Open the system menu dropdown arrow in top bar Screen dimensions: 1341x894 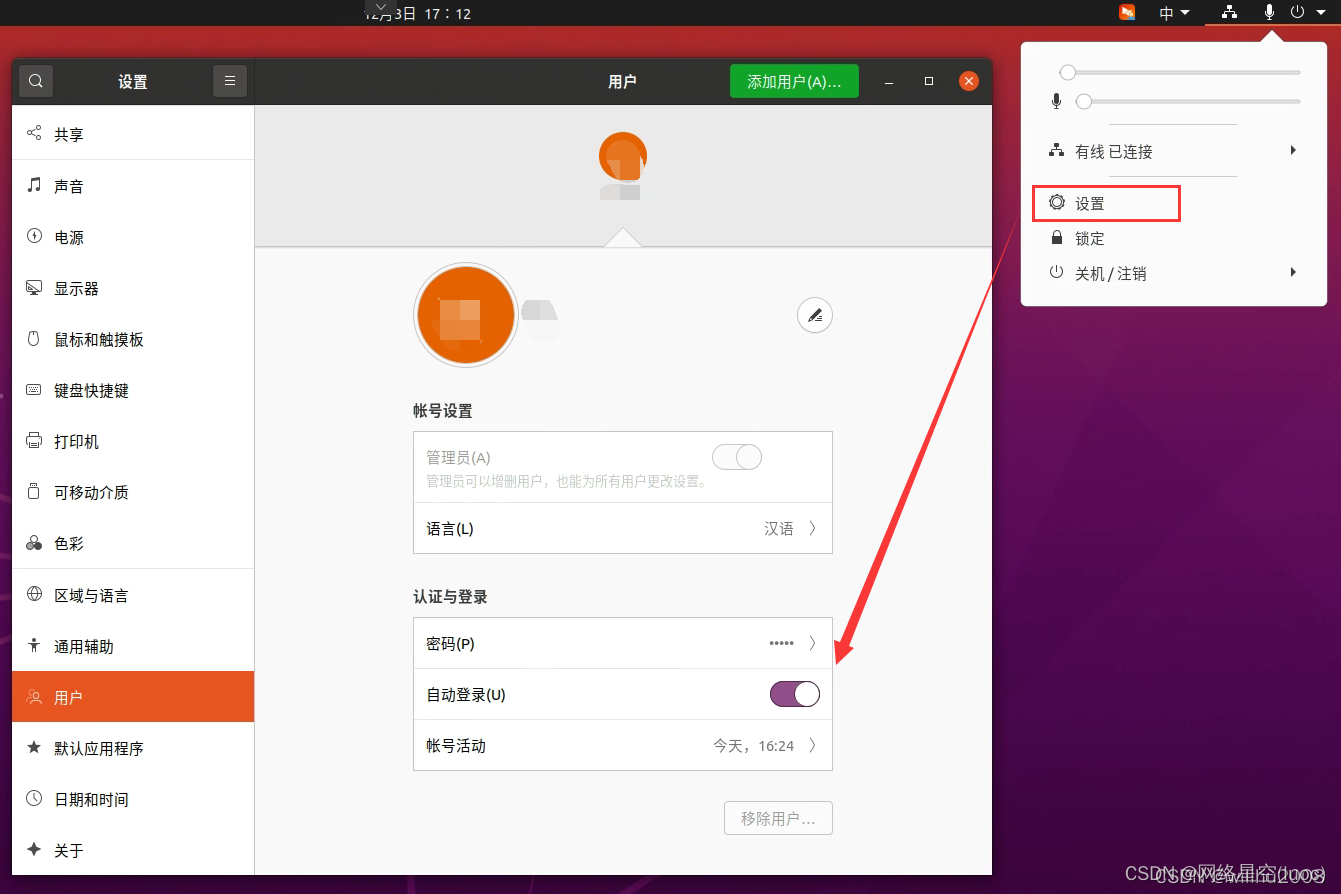pyautogui.click(x=1321, y=13)
